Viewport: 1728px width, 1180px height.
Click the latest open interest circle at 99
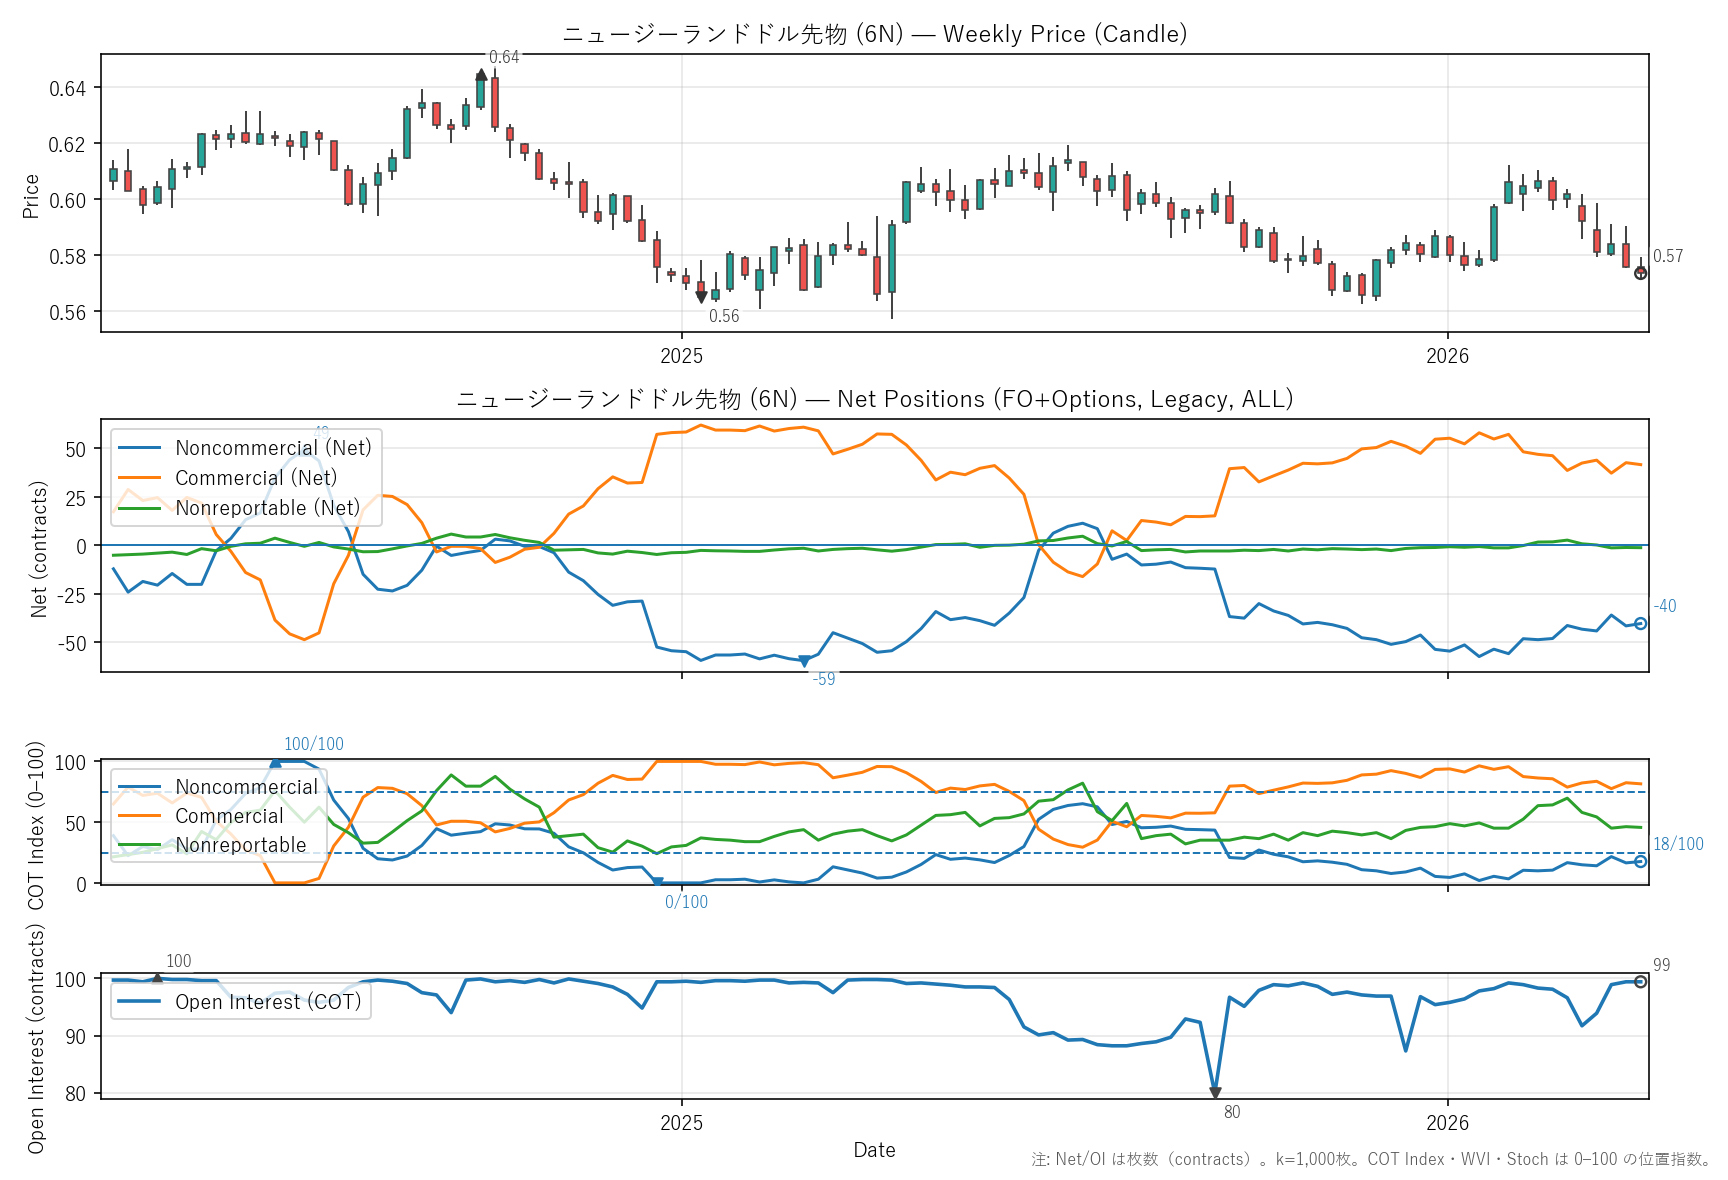click(x=1640, y=982)
